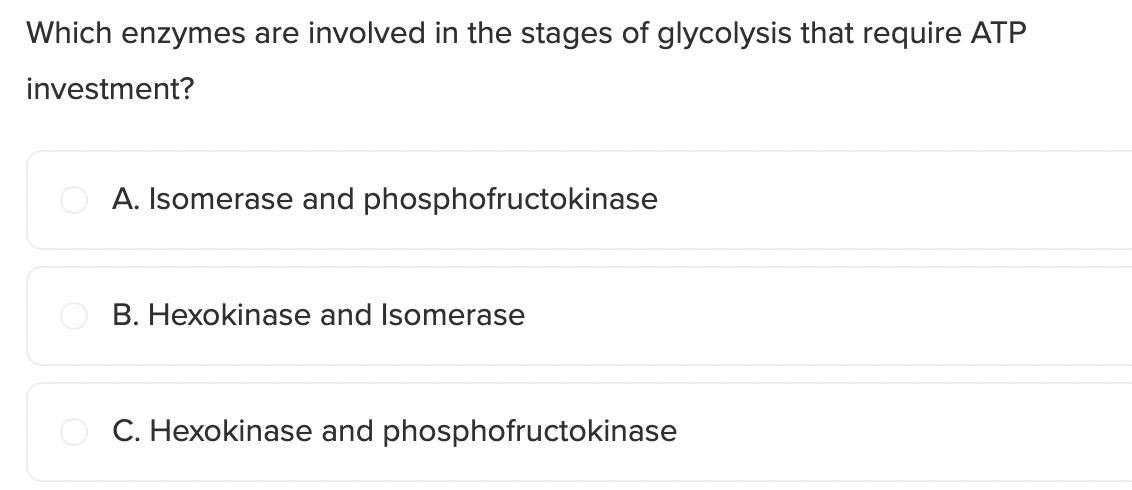This screenshot has width=1132, height=490.
Task: Click blank area of option A card
Action: point(895,200)
